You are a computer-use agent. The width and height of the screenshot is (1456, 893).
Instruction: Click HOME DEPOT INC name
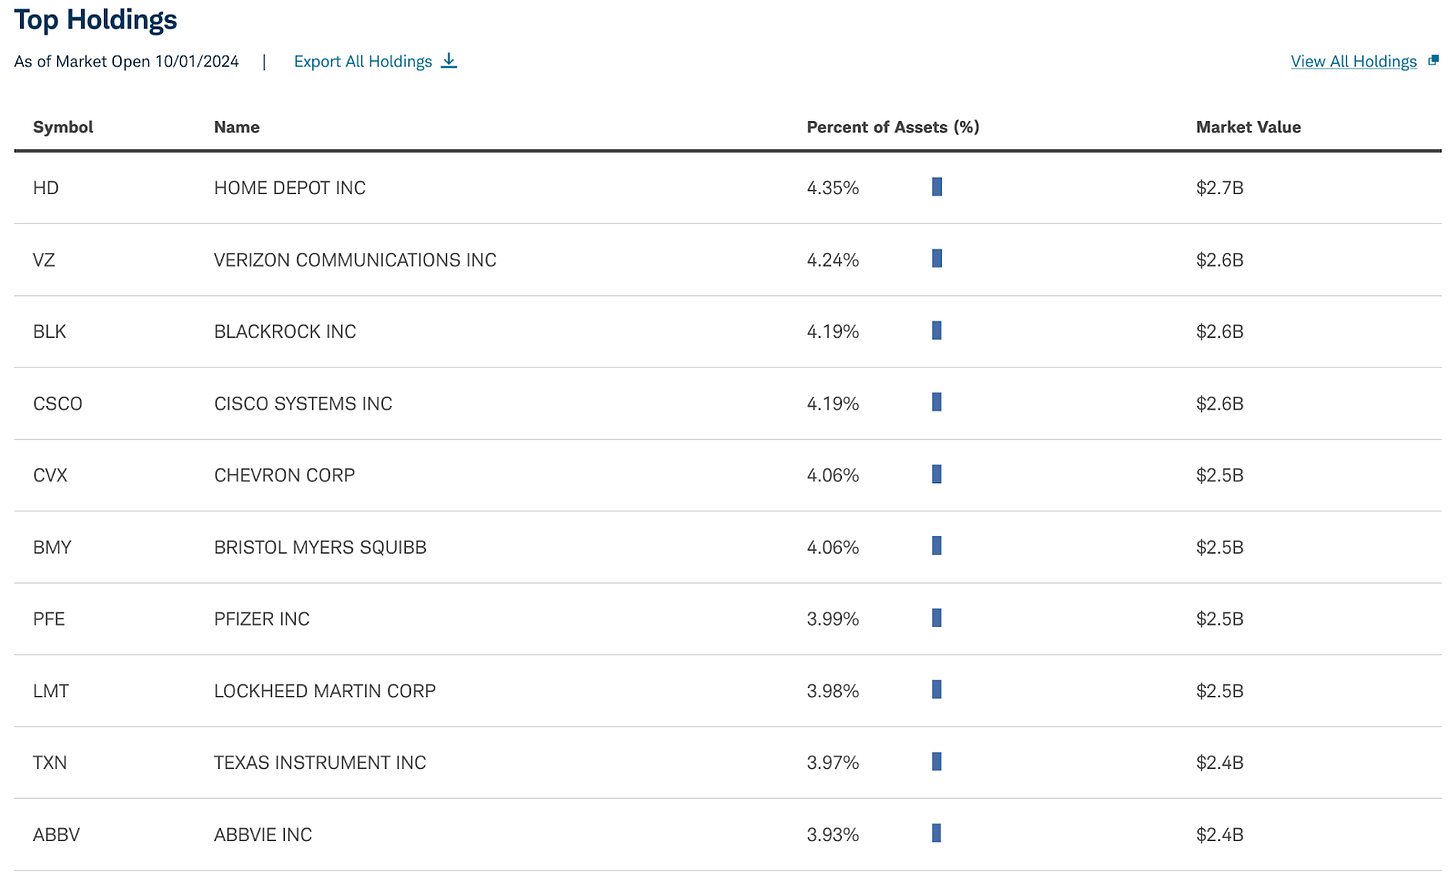tap(290, 188)
